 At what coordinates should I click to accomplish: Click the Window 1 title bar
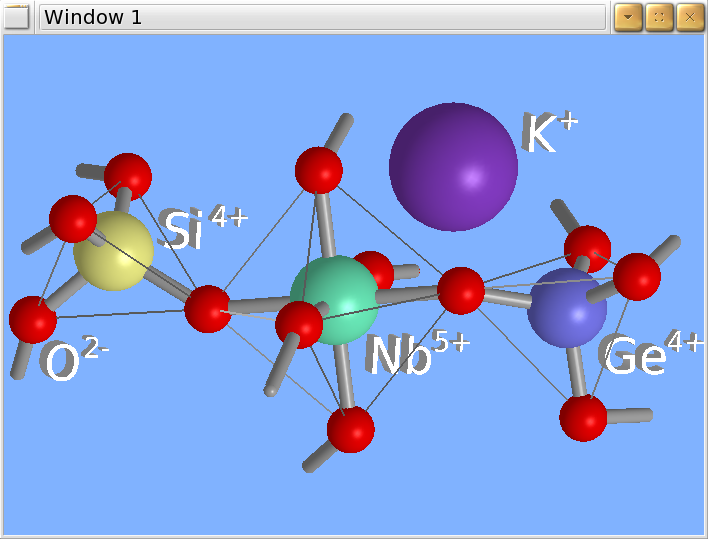[x=322, y=17]
